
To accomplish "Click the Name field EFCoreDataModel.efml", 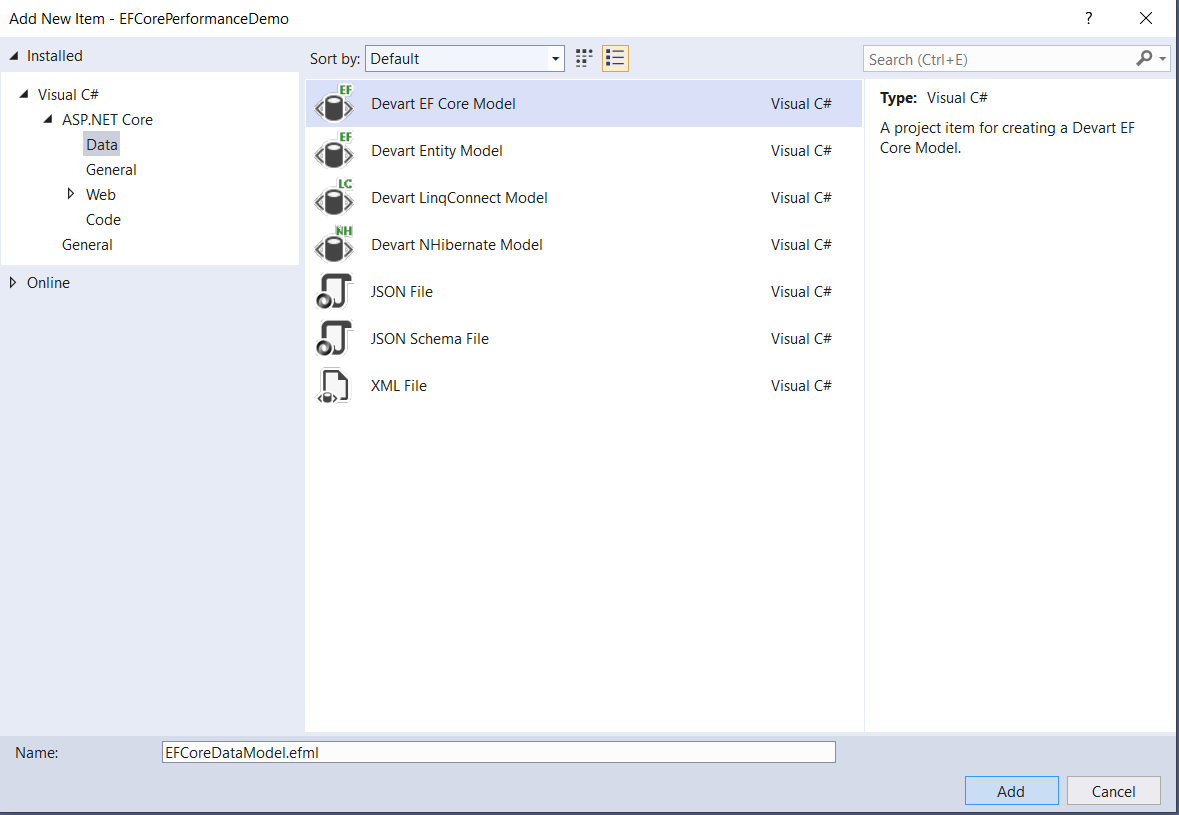I will (499, 752).
